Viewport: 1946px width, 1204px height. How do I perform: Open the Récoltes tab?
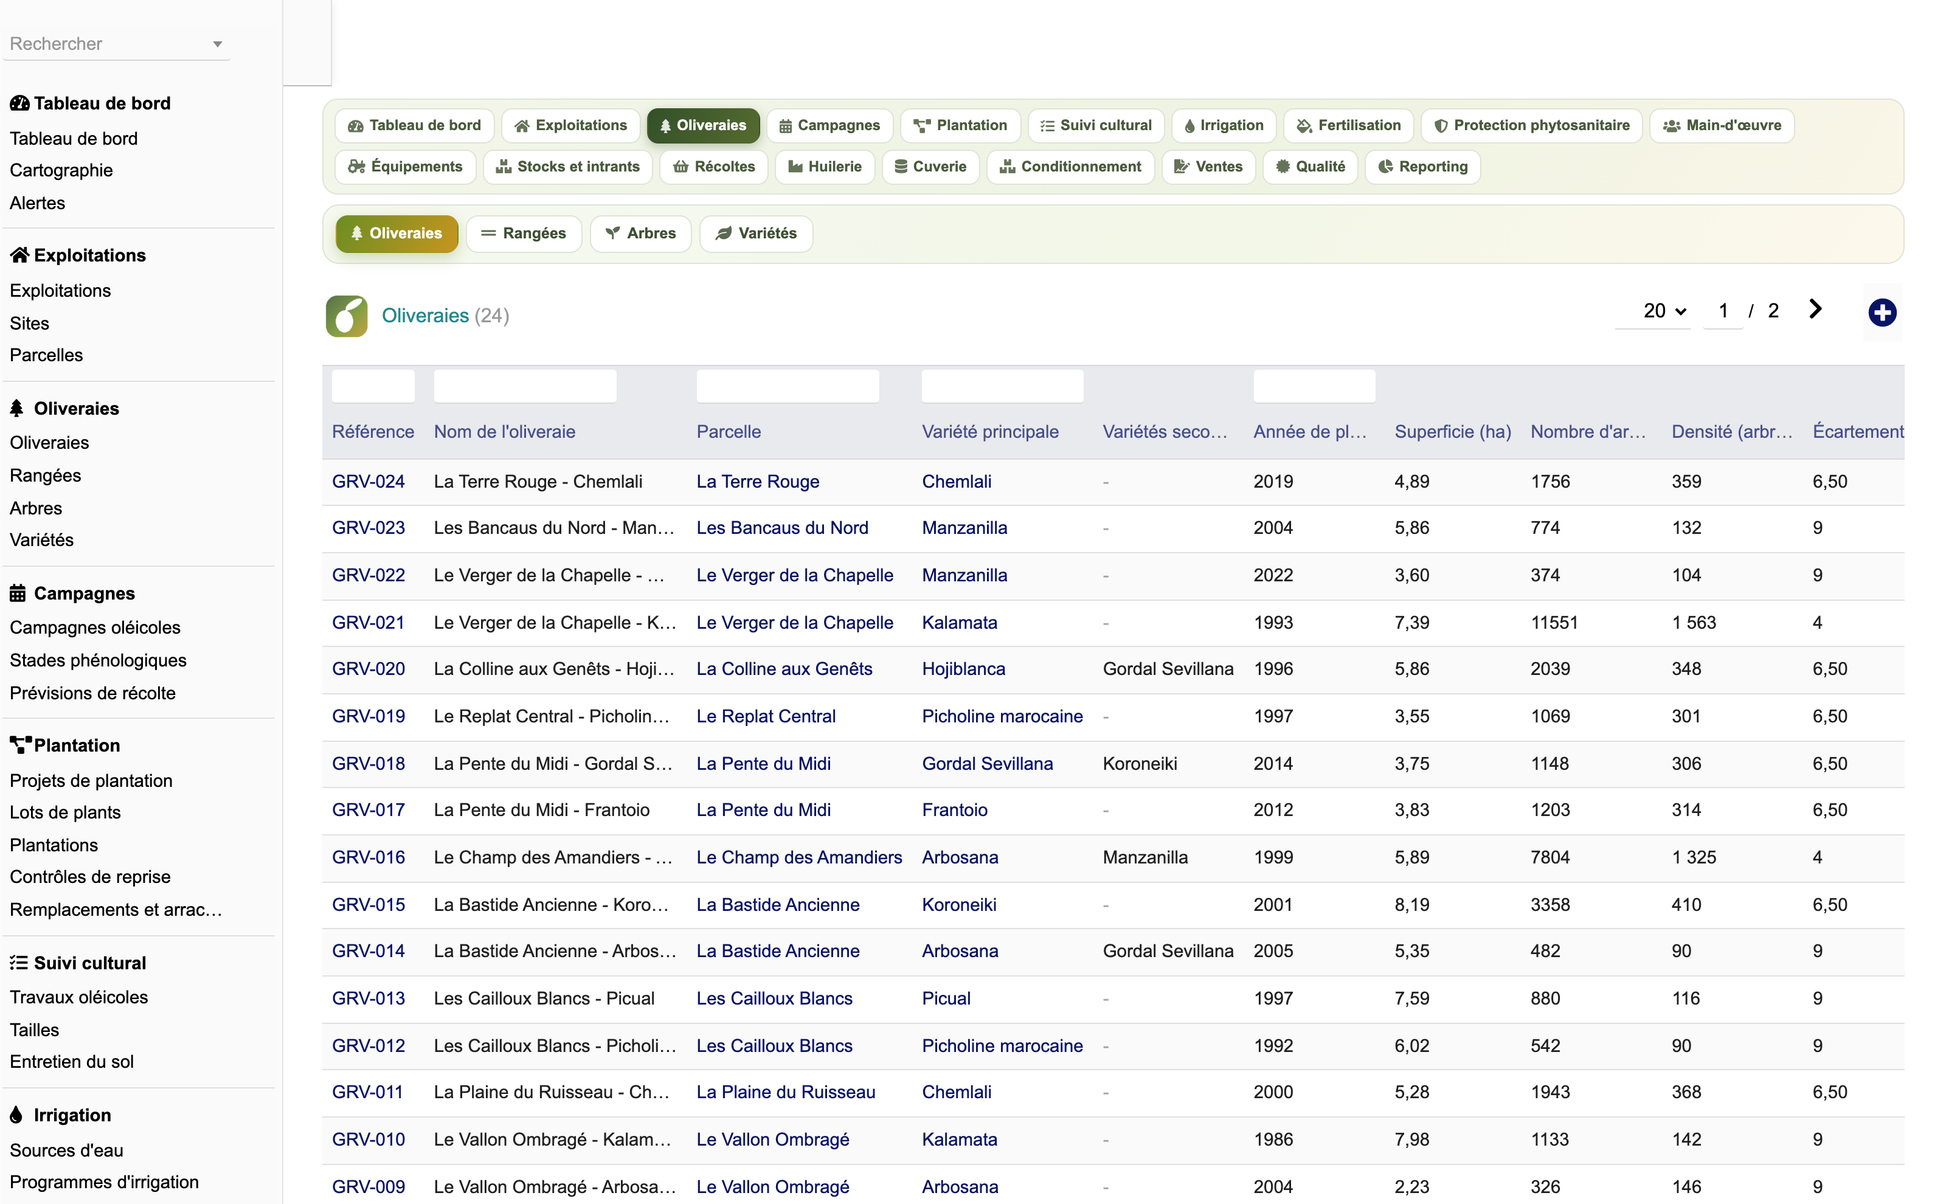coord(714,166)
